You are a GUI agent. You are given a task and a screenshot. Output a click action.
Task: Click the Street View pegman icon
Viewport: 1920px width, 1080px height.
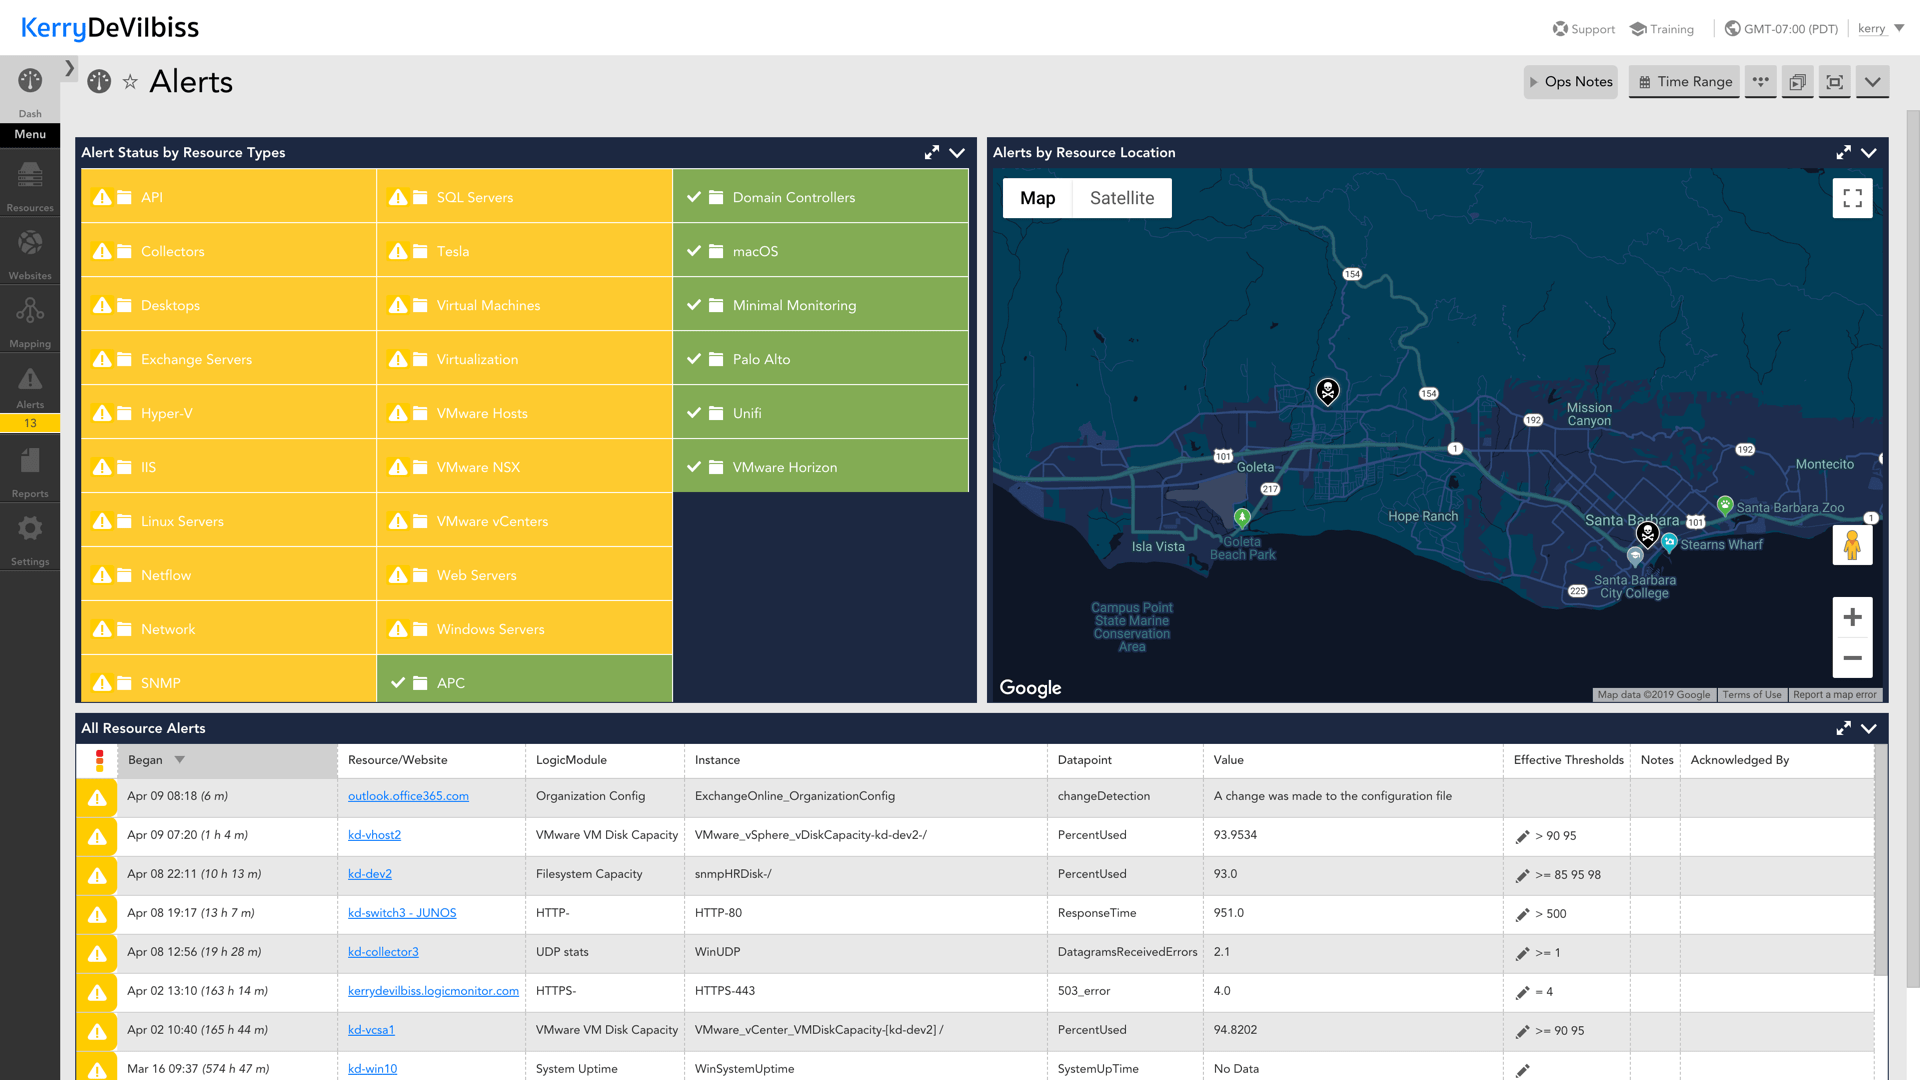point(1852,545)
